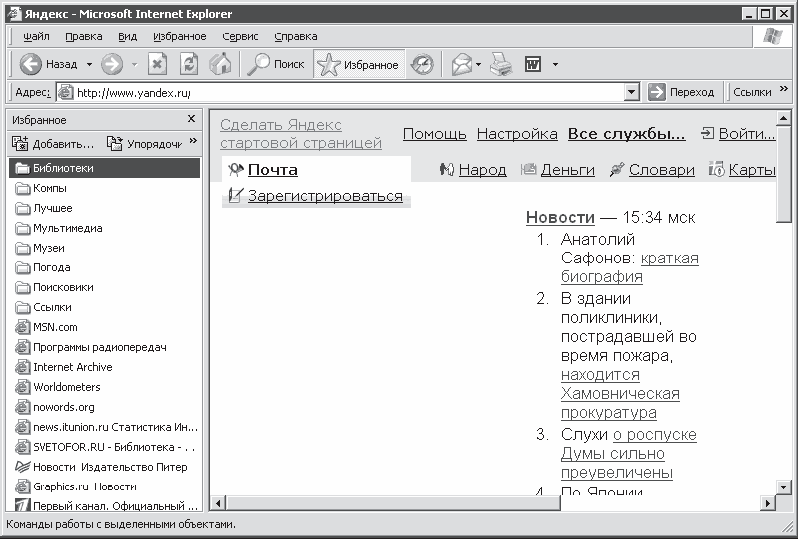Screen dimensions: 798x539
Task: Expand the Back button history dropdown arrow
Action: tap(89, 64)
